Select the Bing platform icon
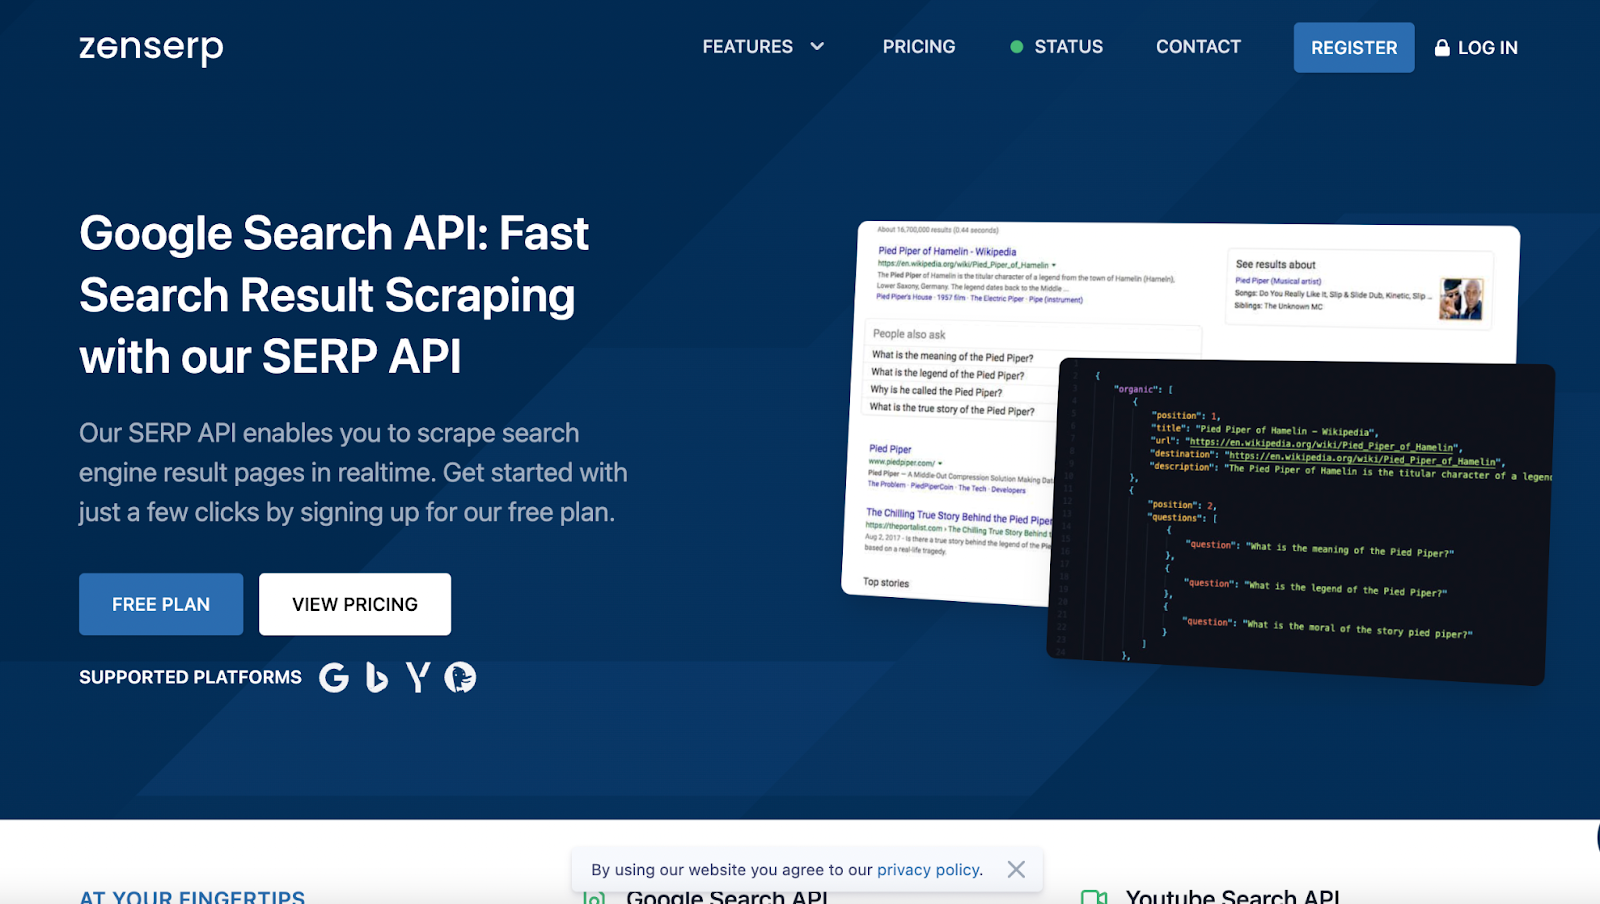The width and height of the screenshot is (1600, 904). coord(376,678)
